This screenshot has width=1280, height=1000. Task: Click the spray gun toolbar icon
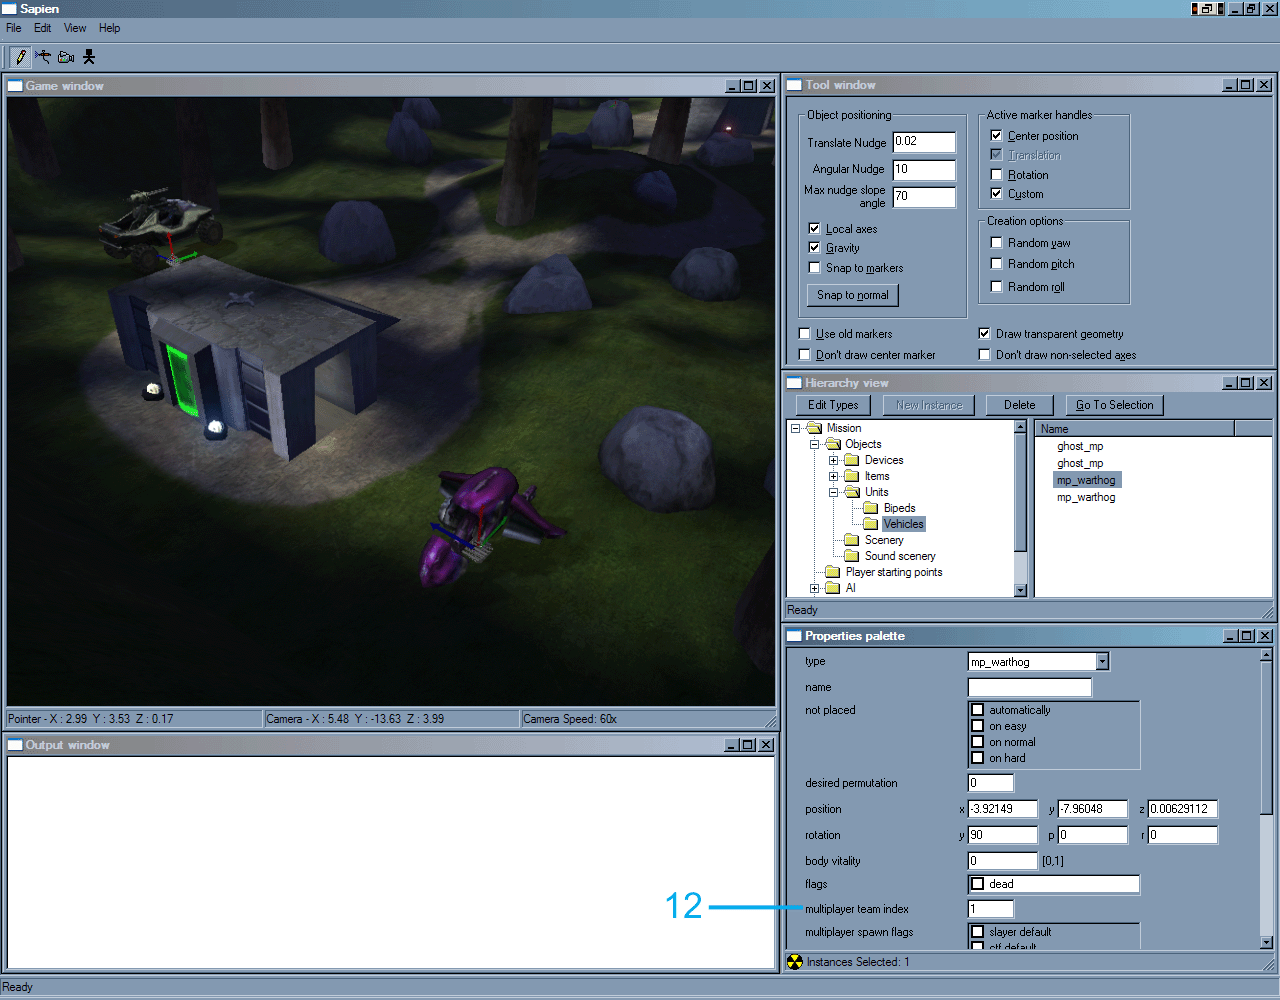point(43,57)
